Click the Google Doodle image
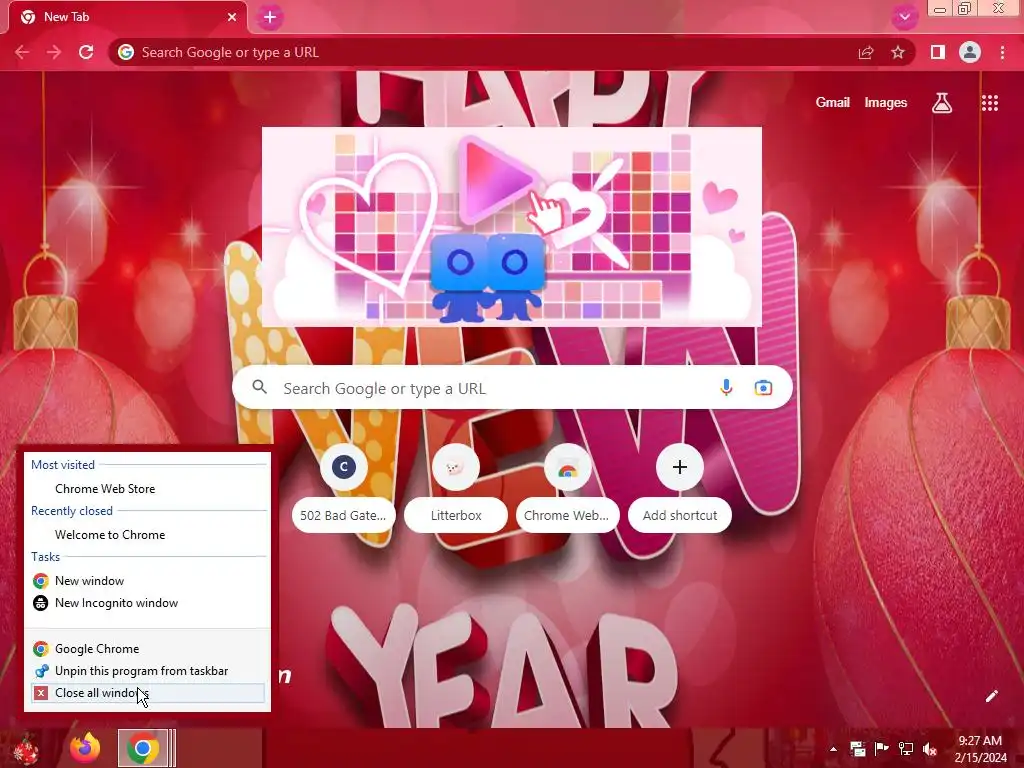Viewport: 1024px width, 768px height. tap(511, 227)
